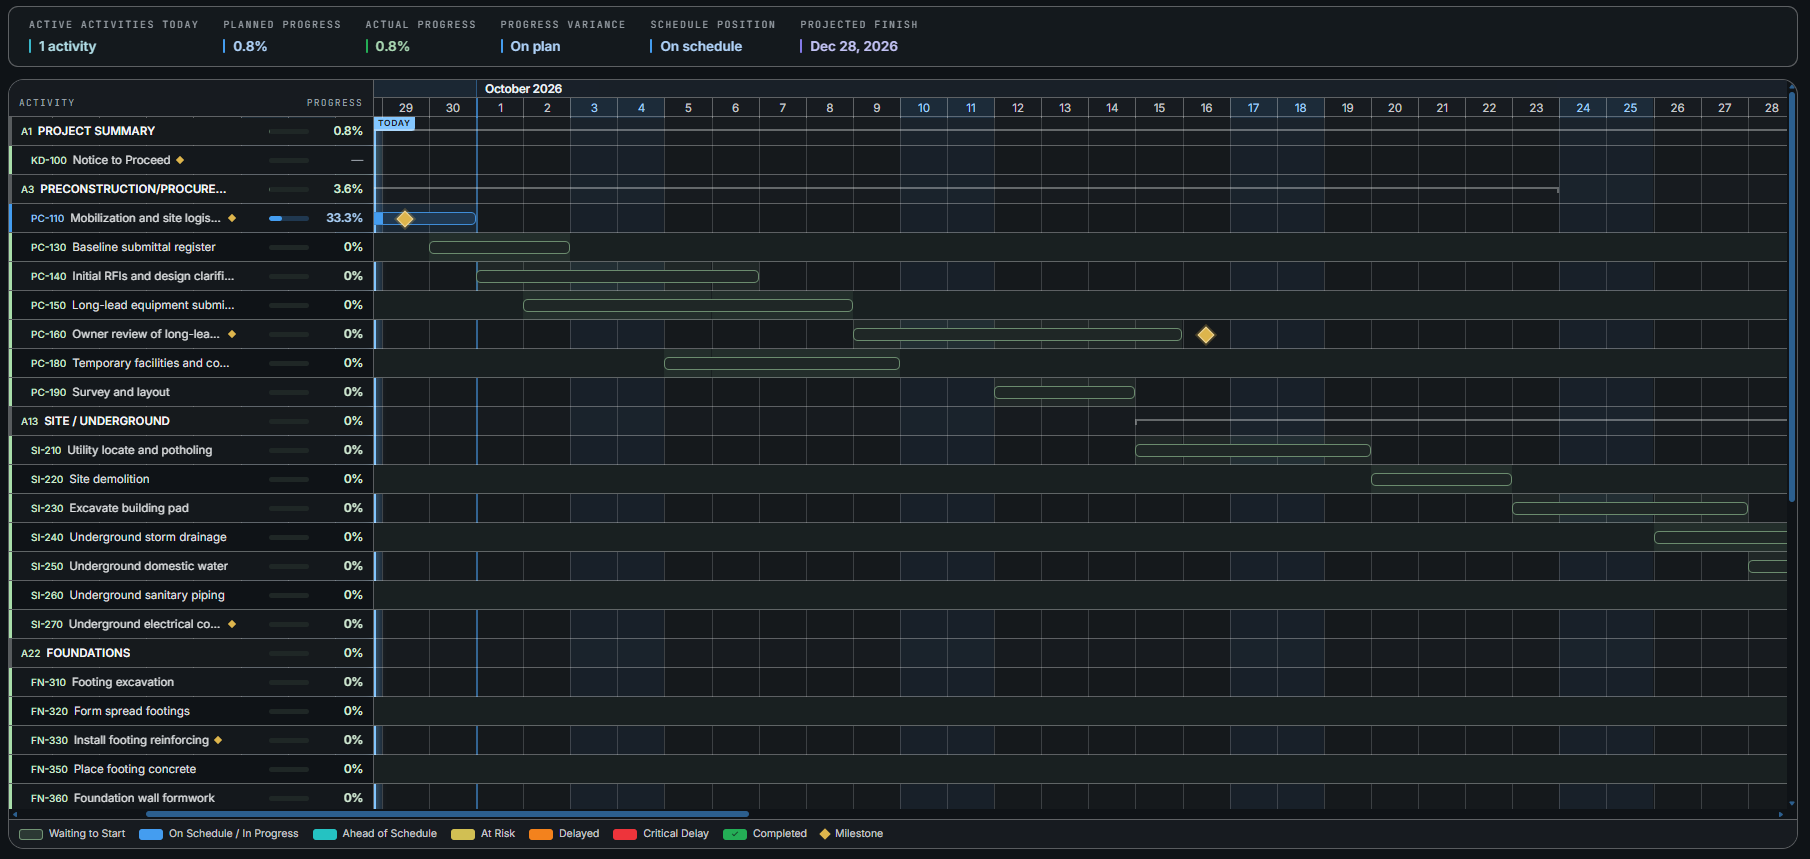Click the PC-140 Initial RFIs Gantt bar
The width and height of the screenshot is (1810, 859).
point(617,277)
